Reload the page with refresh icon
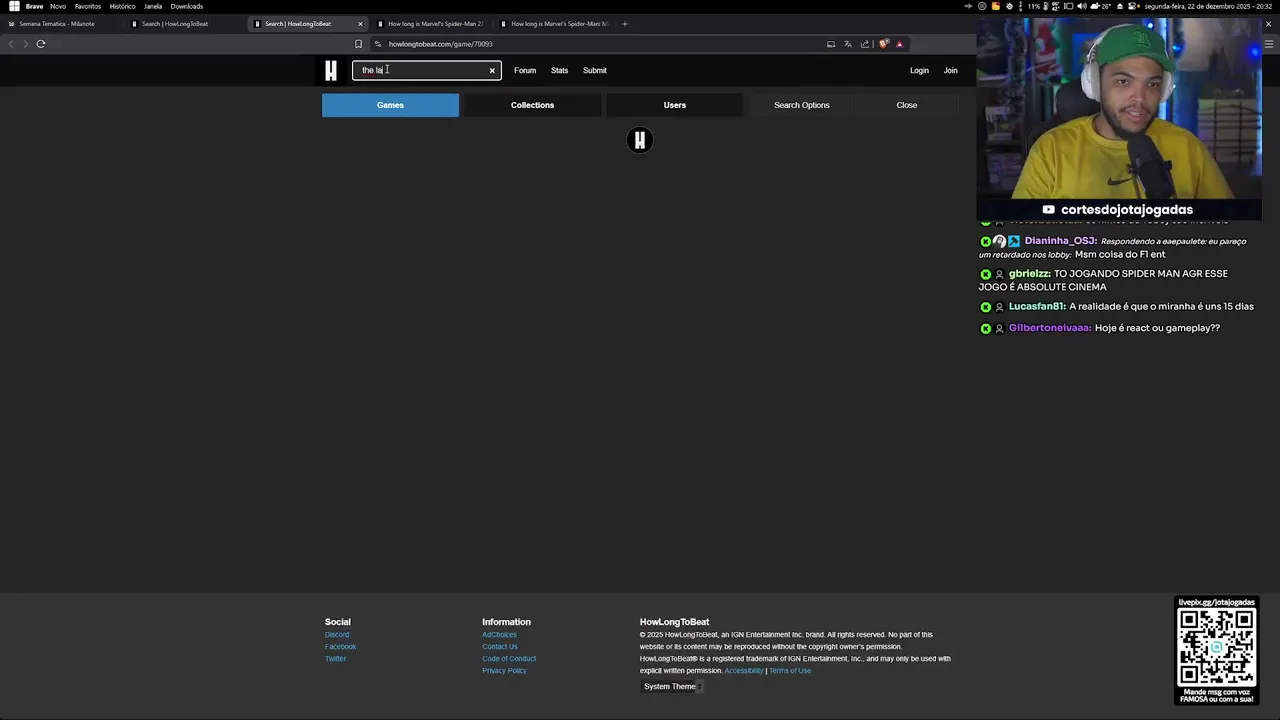The image size is (1280, 720). (x=41, y=44)
